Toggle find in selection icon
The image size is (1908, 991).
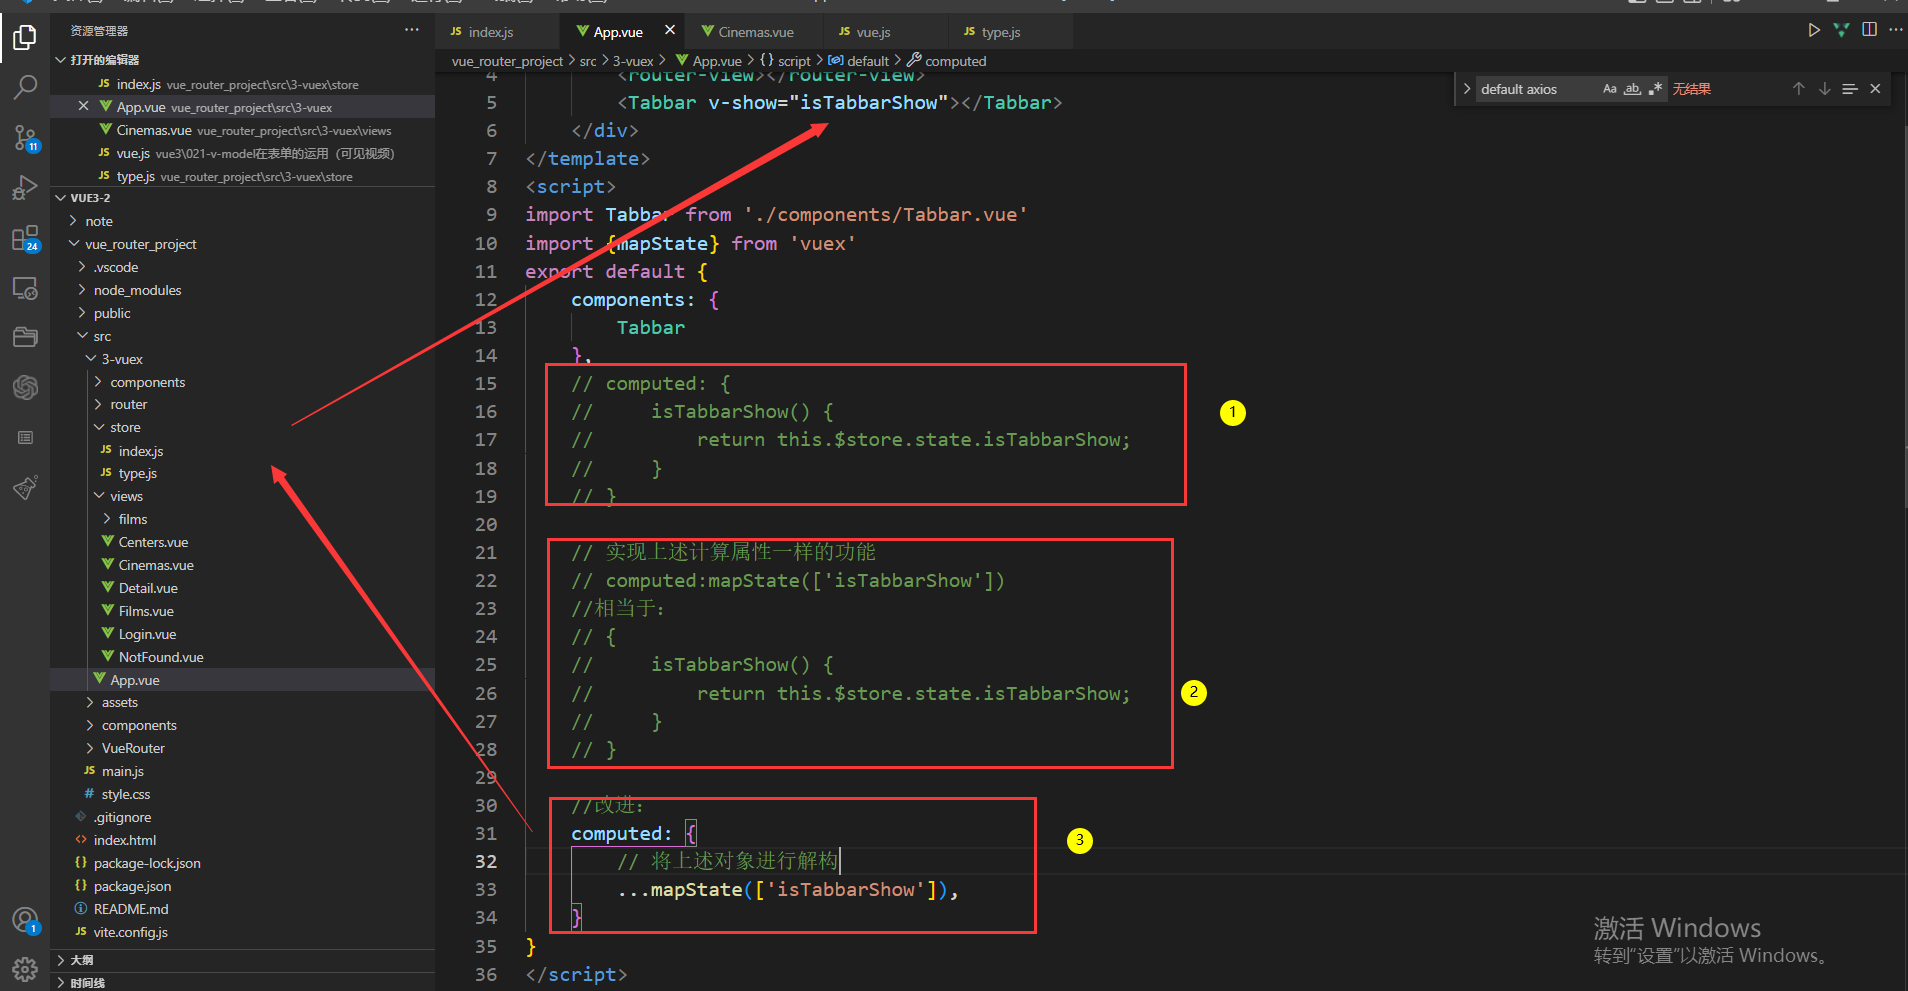(x=1850, y=89)
